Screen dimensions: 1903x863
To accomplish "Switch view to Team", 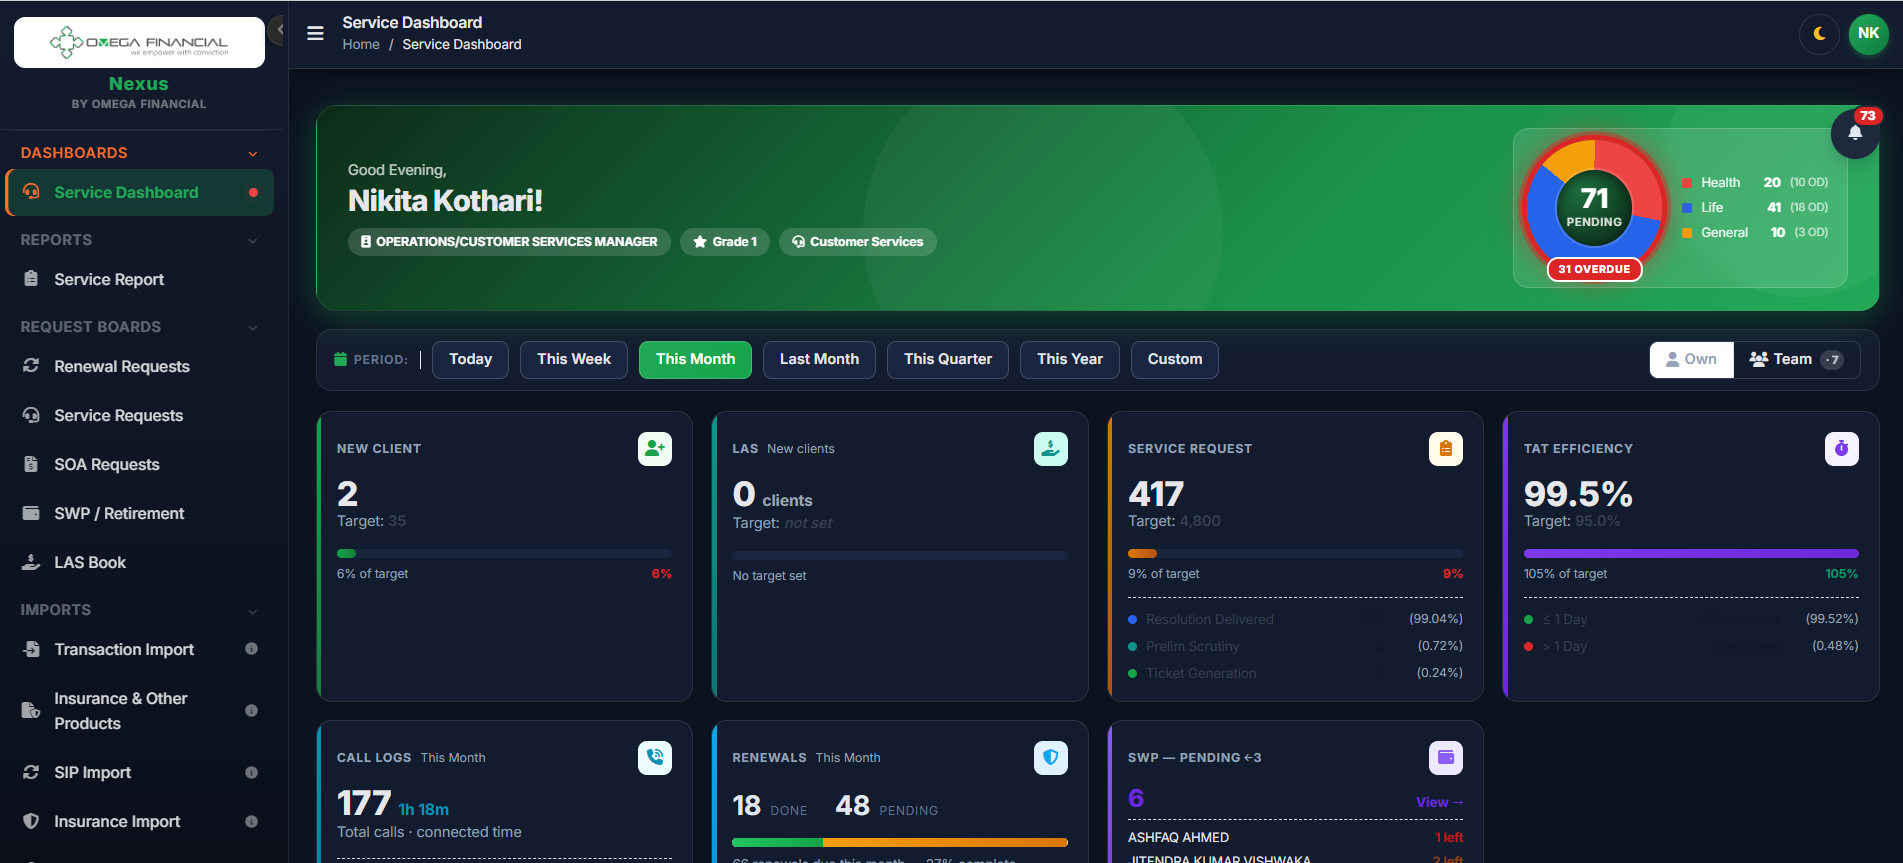I will coord(1796,359).
